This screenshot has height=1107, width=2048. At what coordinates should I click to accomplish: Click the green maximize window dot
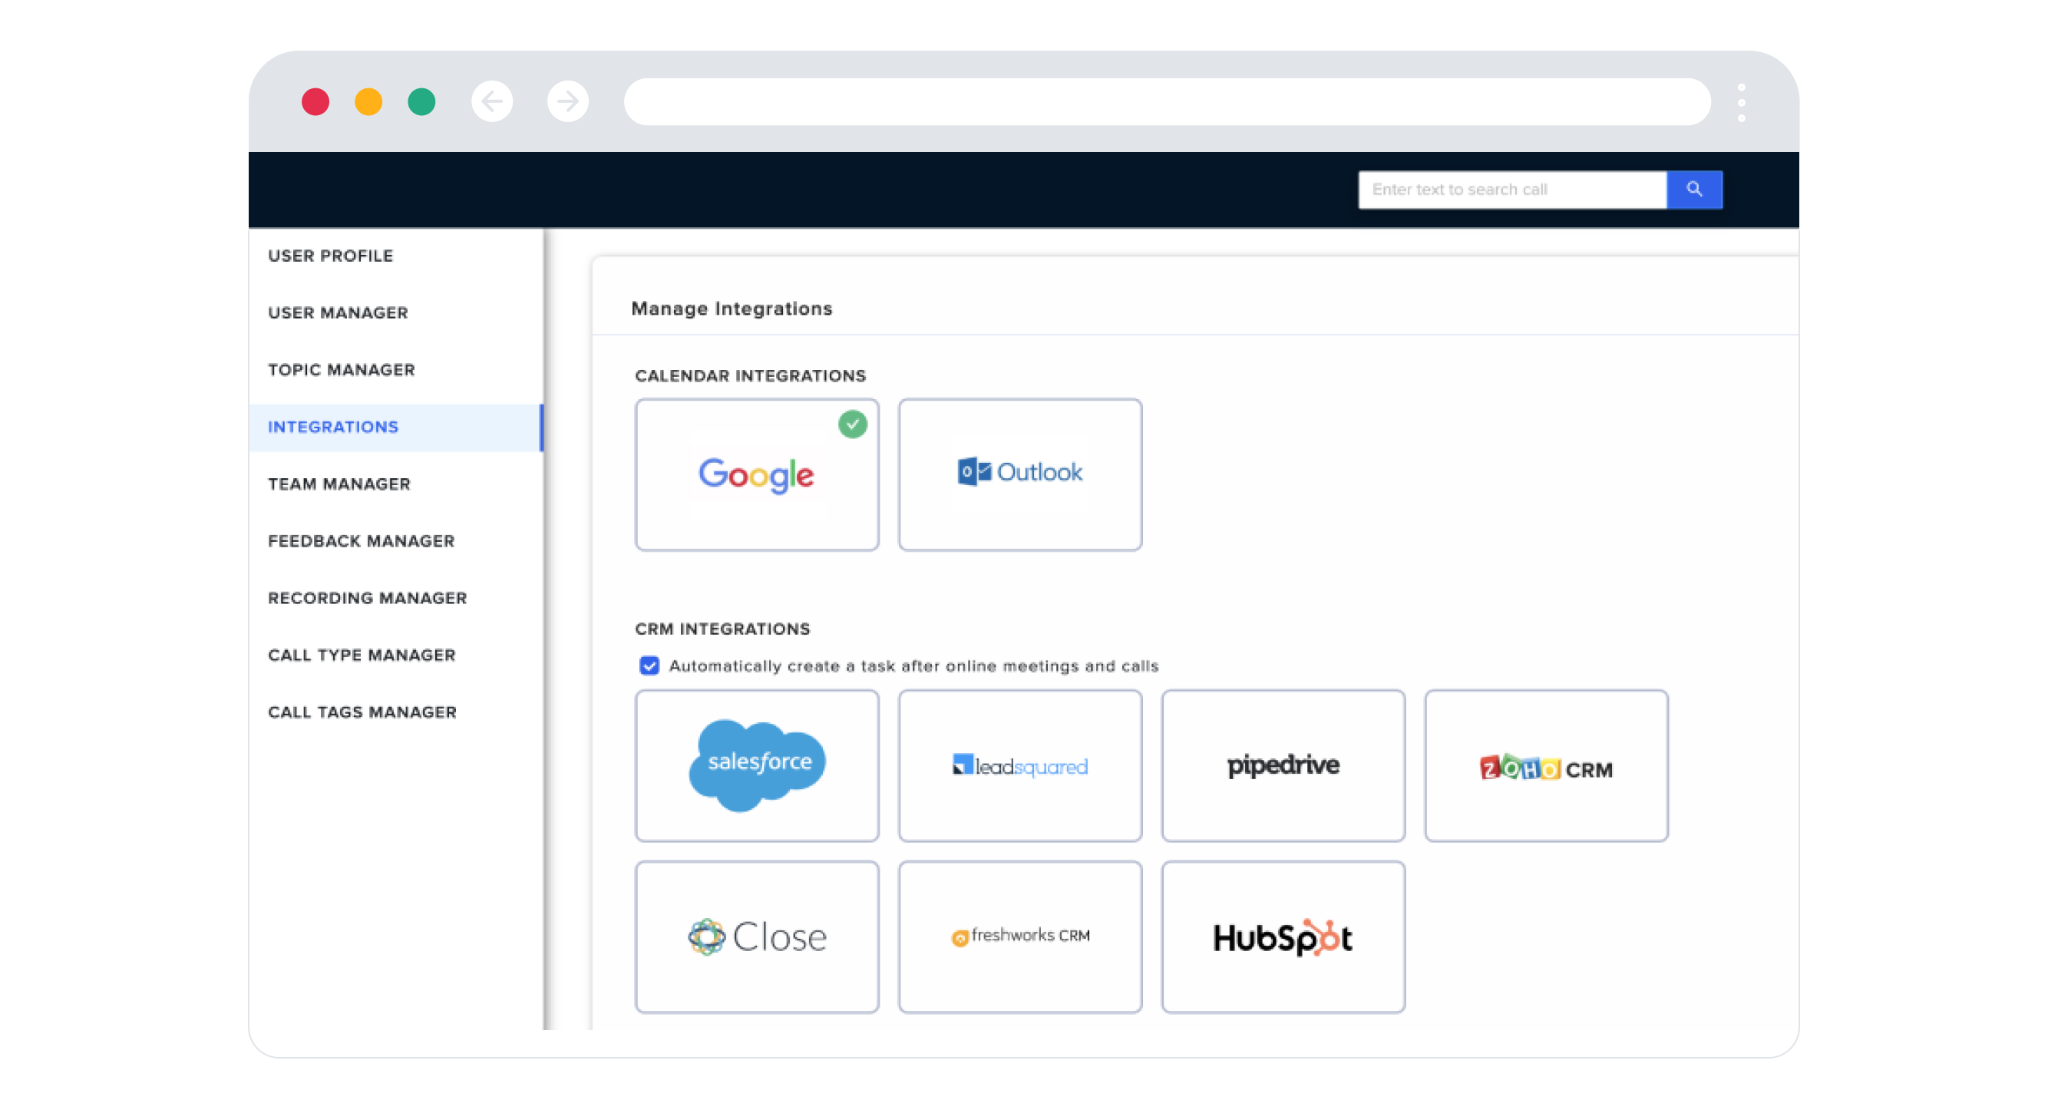point(421,101)
